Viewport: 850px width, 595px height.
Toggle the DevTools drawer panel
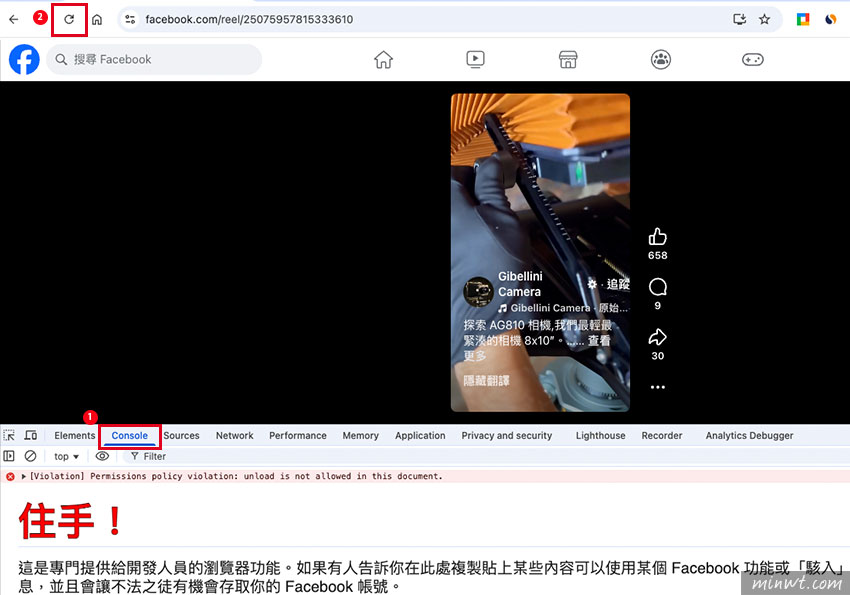point(9,456)
